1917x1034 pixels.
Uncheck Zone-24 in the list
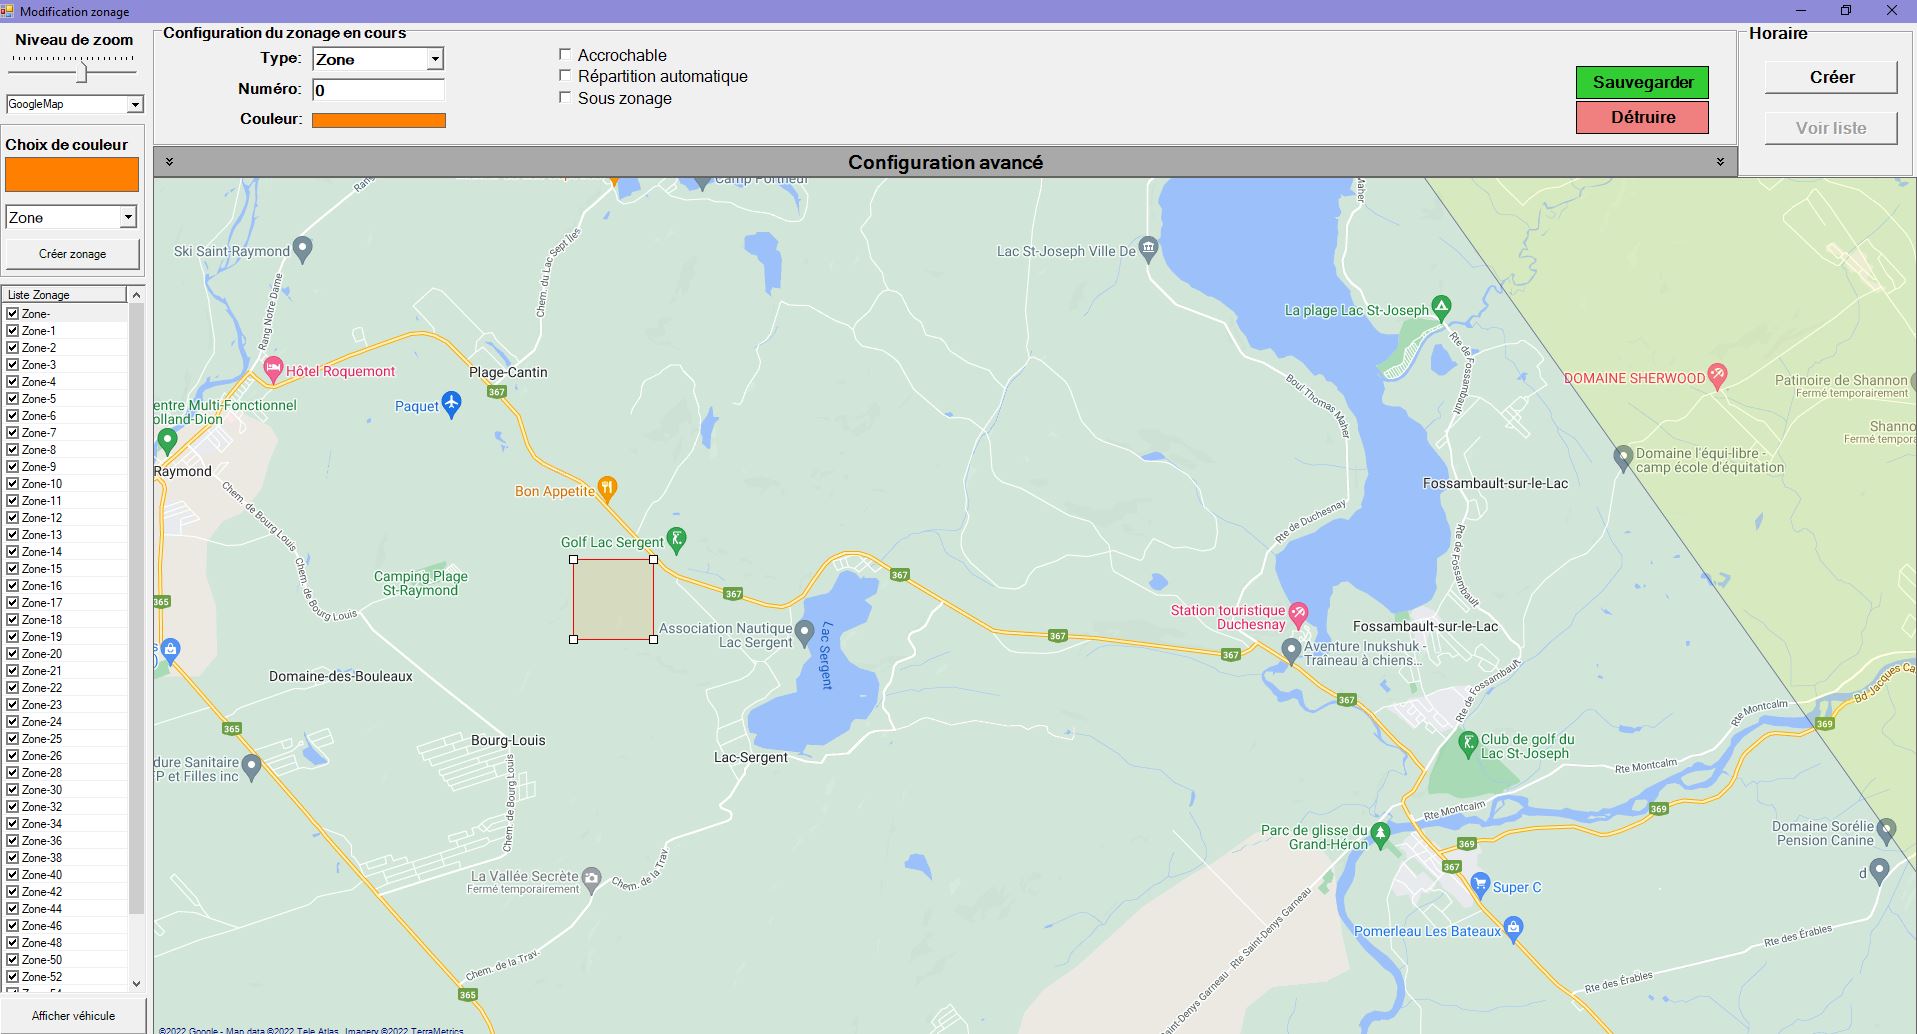pos(13,721)
